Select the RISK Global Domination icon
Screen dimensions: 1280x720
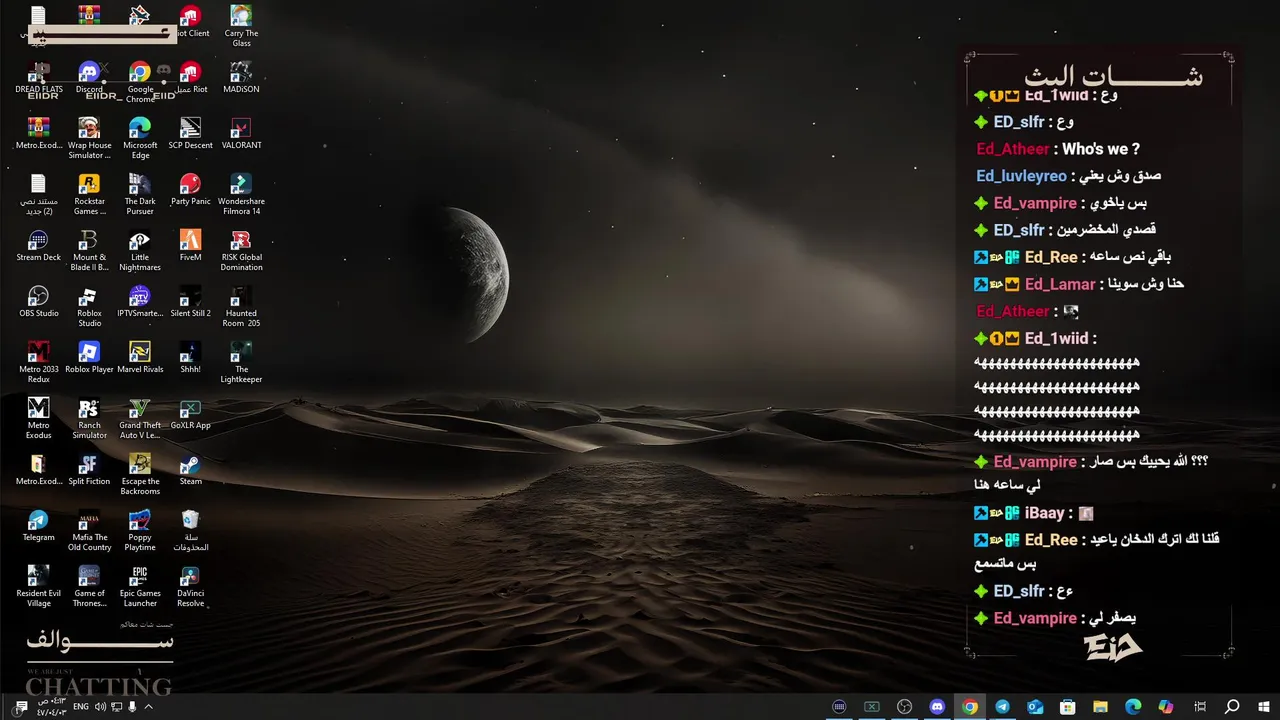click(x=241, y=250)
